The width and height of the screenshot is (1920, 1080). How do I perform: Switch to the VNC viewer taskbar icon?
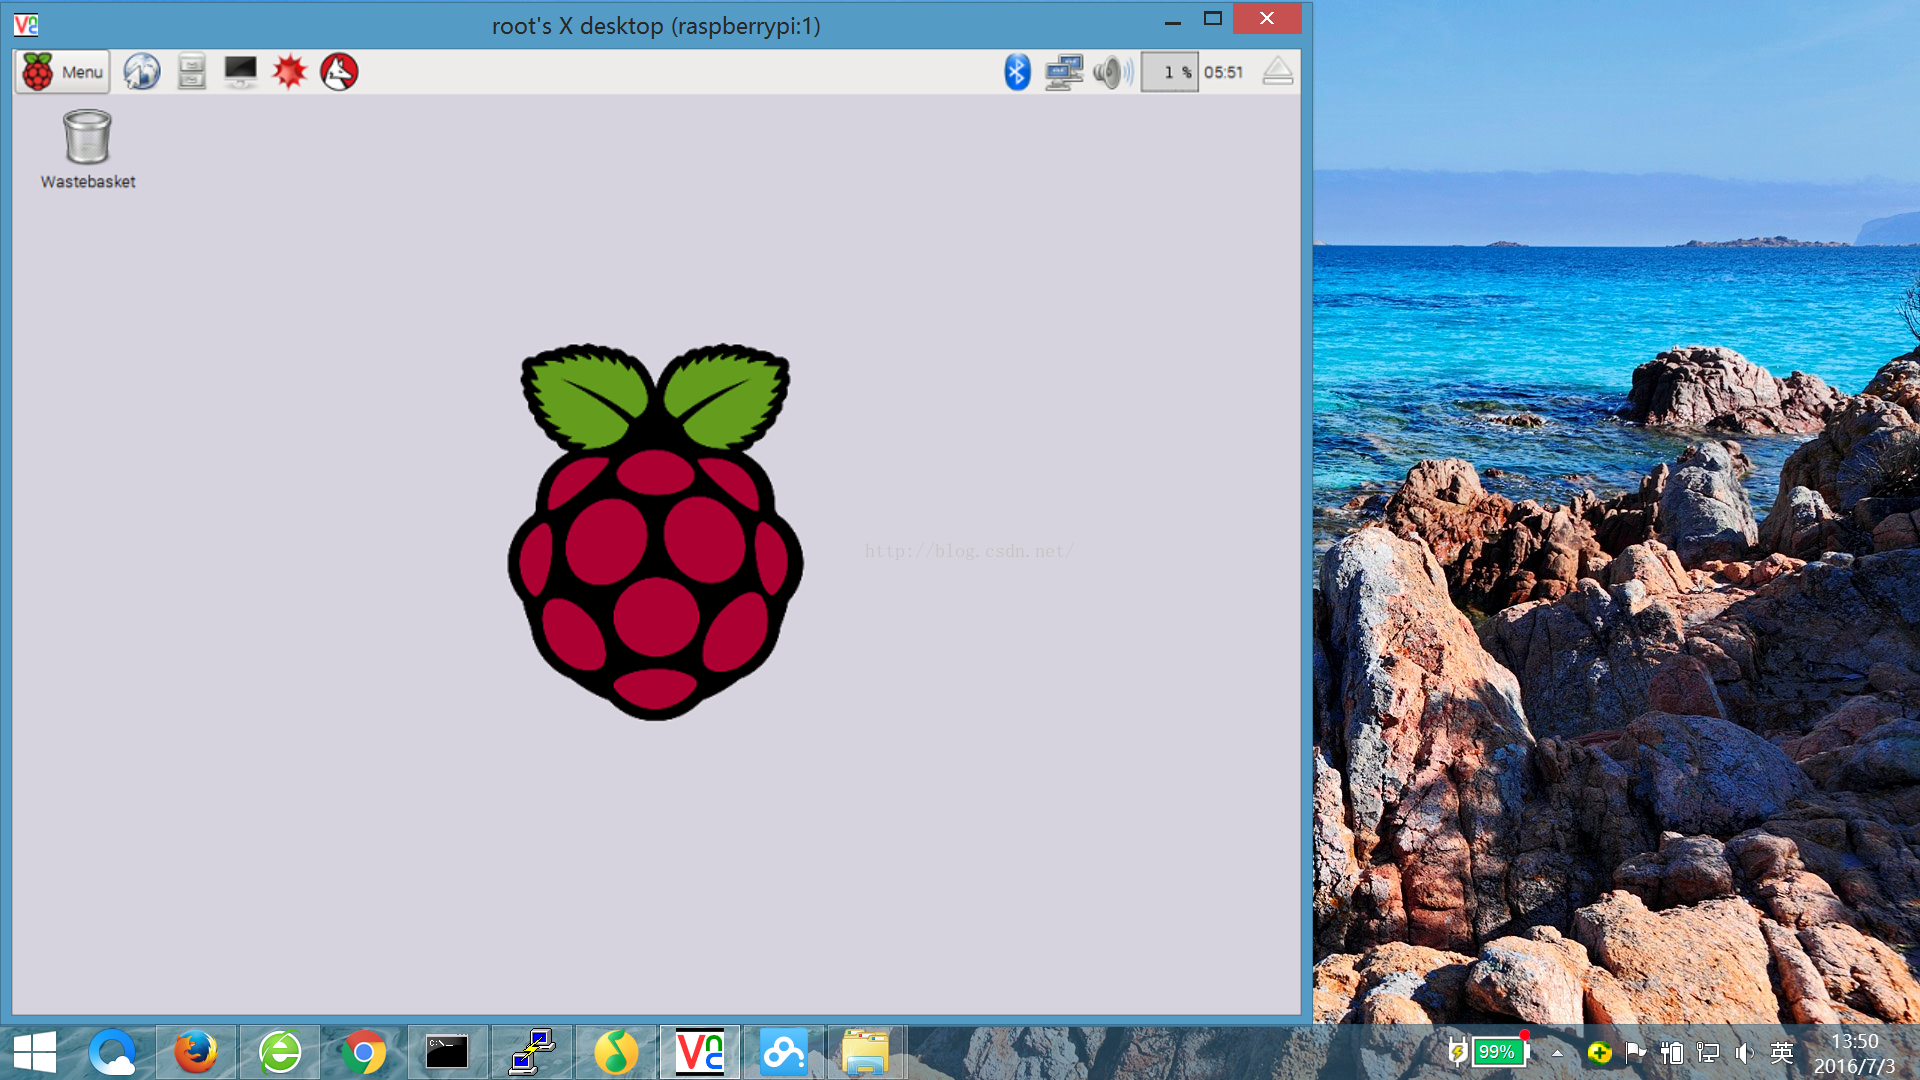click(700, 1053)
